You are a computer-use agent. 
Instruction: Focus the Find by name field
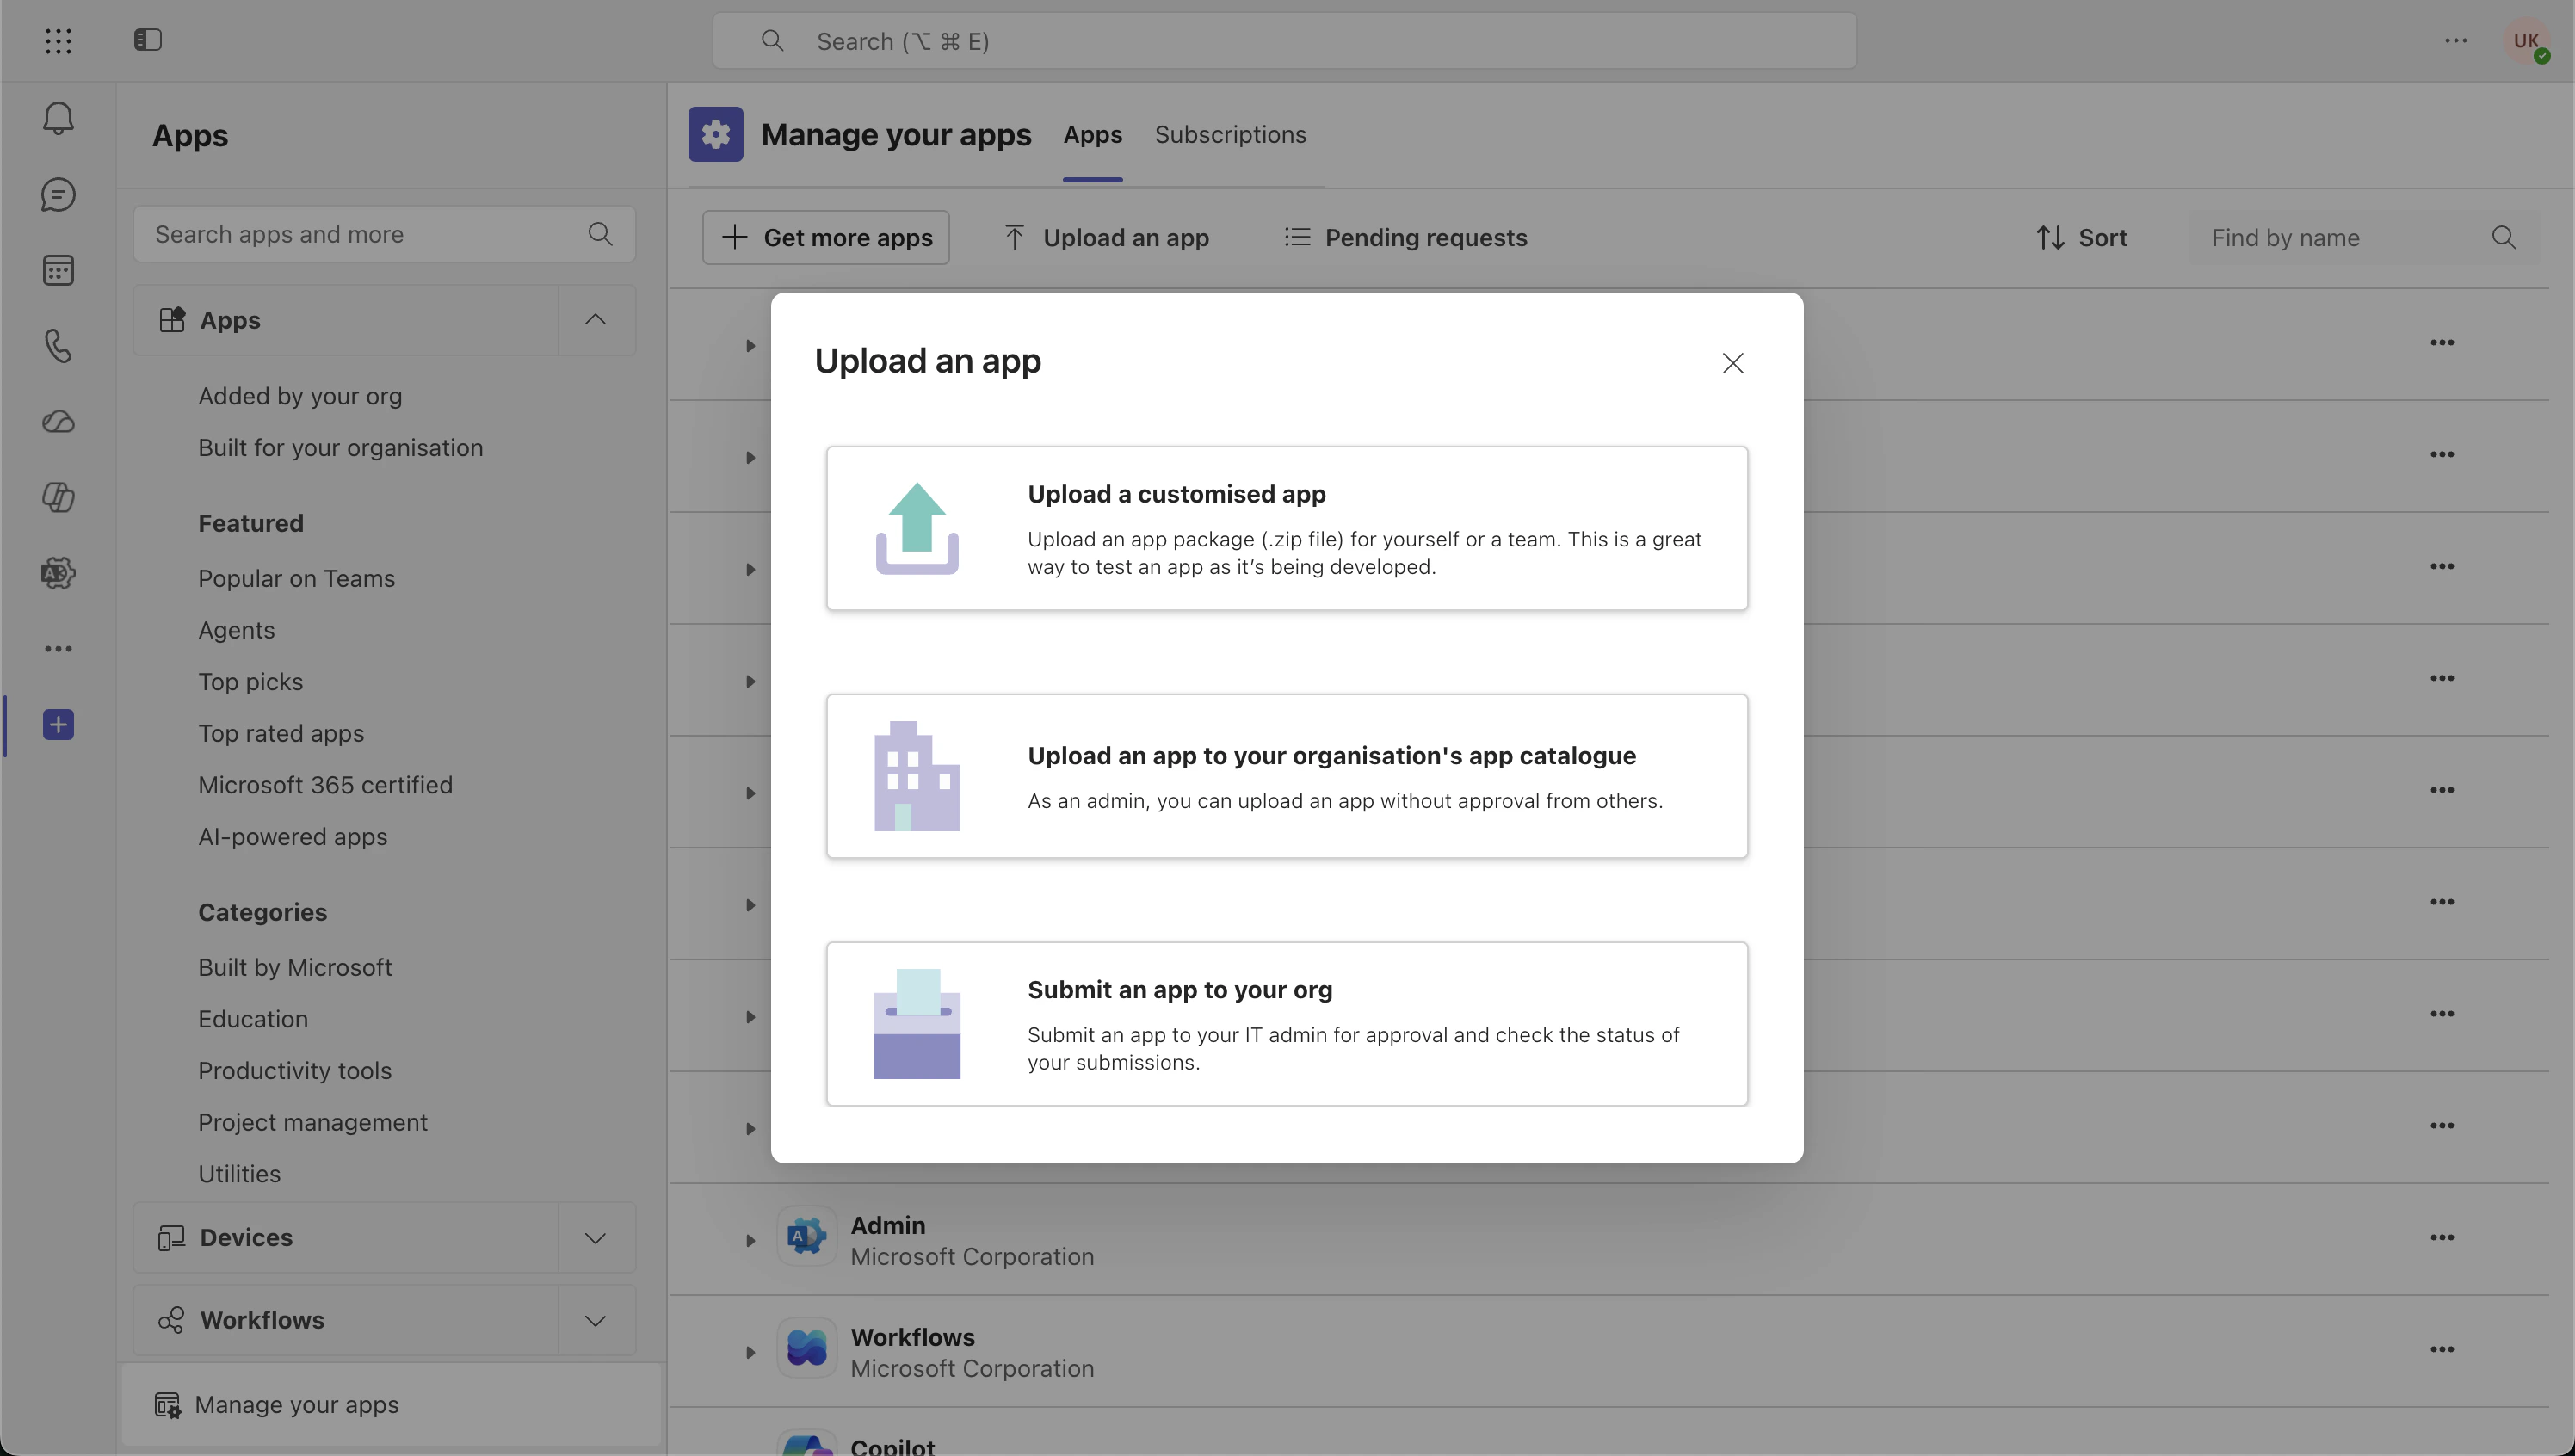[2364, 238]
